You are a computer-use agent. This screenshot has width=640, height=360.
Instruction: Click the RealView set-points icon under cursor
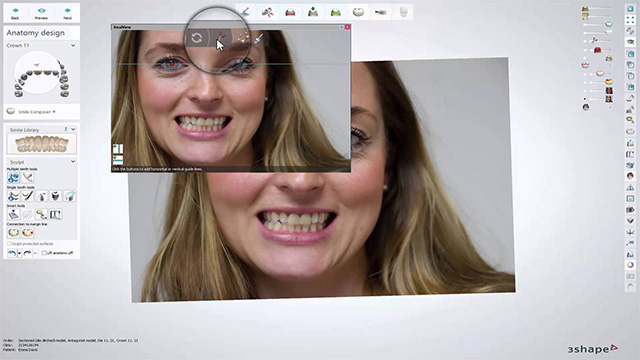[x=220, y=38]
